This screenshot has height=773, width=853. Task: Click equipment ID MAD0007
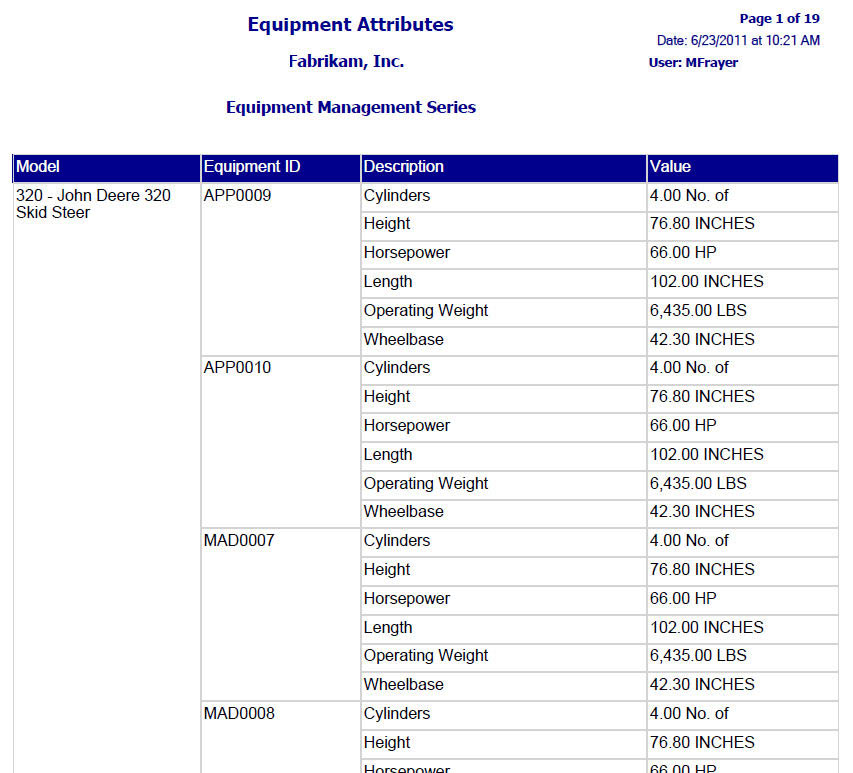(x=239, y=541)
